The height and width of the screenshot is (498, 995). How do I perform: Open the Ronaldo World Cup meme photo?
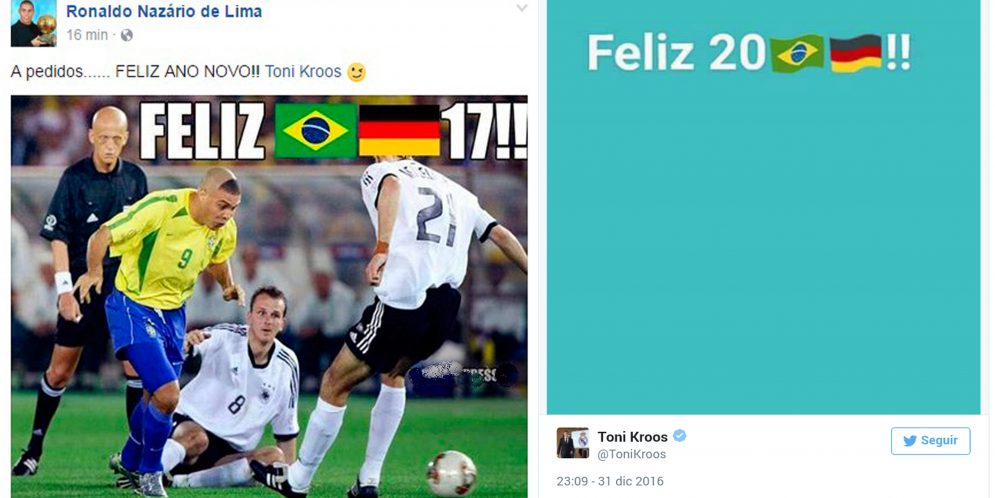coord(269,296)
